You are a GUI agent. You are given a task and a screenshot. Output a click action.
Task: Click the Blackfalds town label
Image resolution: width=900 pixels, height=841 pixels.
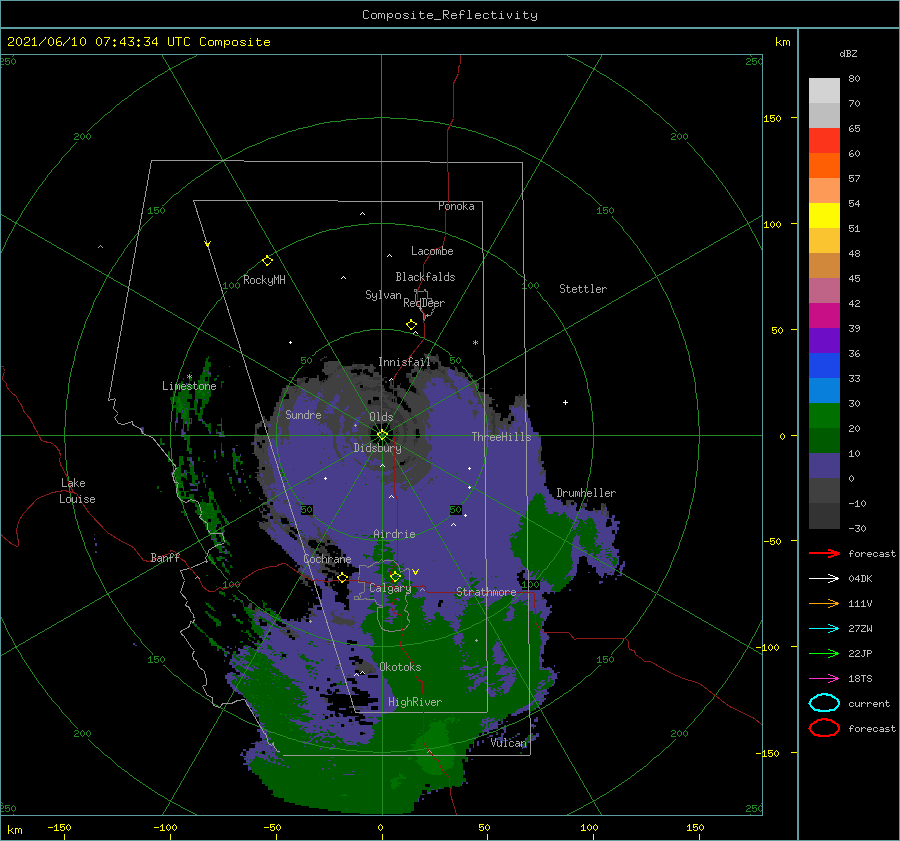click(x=425, y=277)
